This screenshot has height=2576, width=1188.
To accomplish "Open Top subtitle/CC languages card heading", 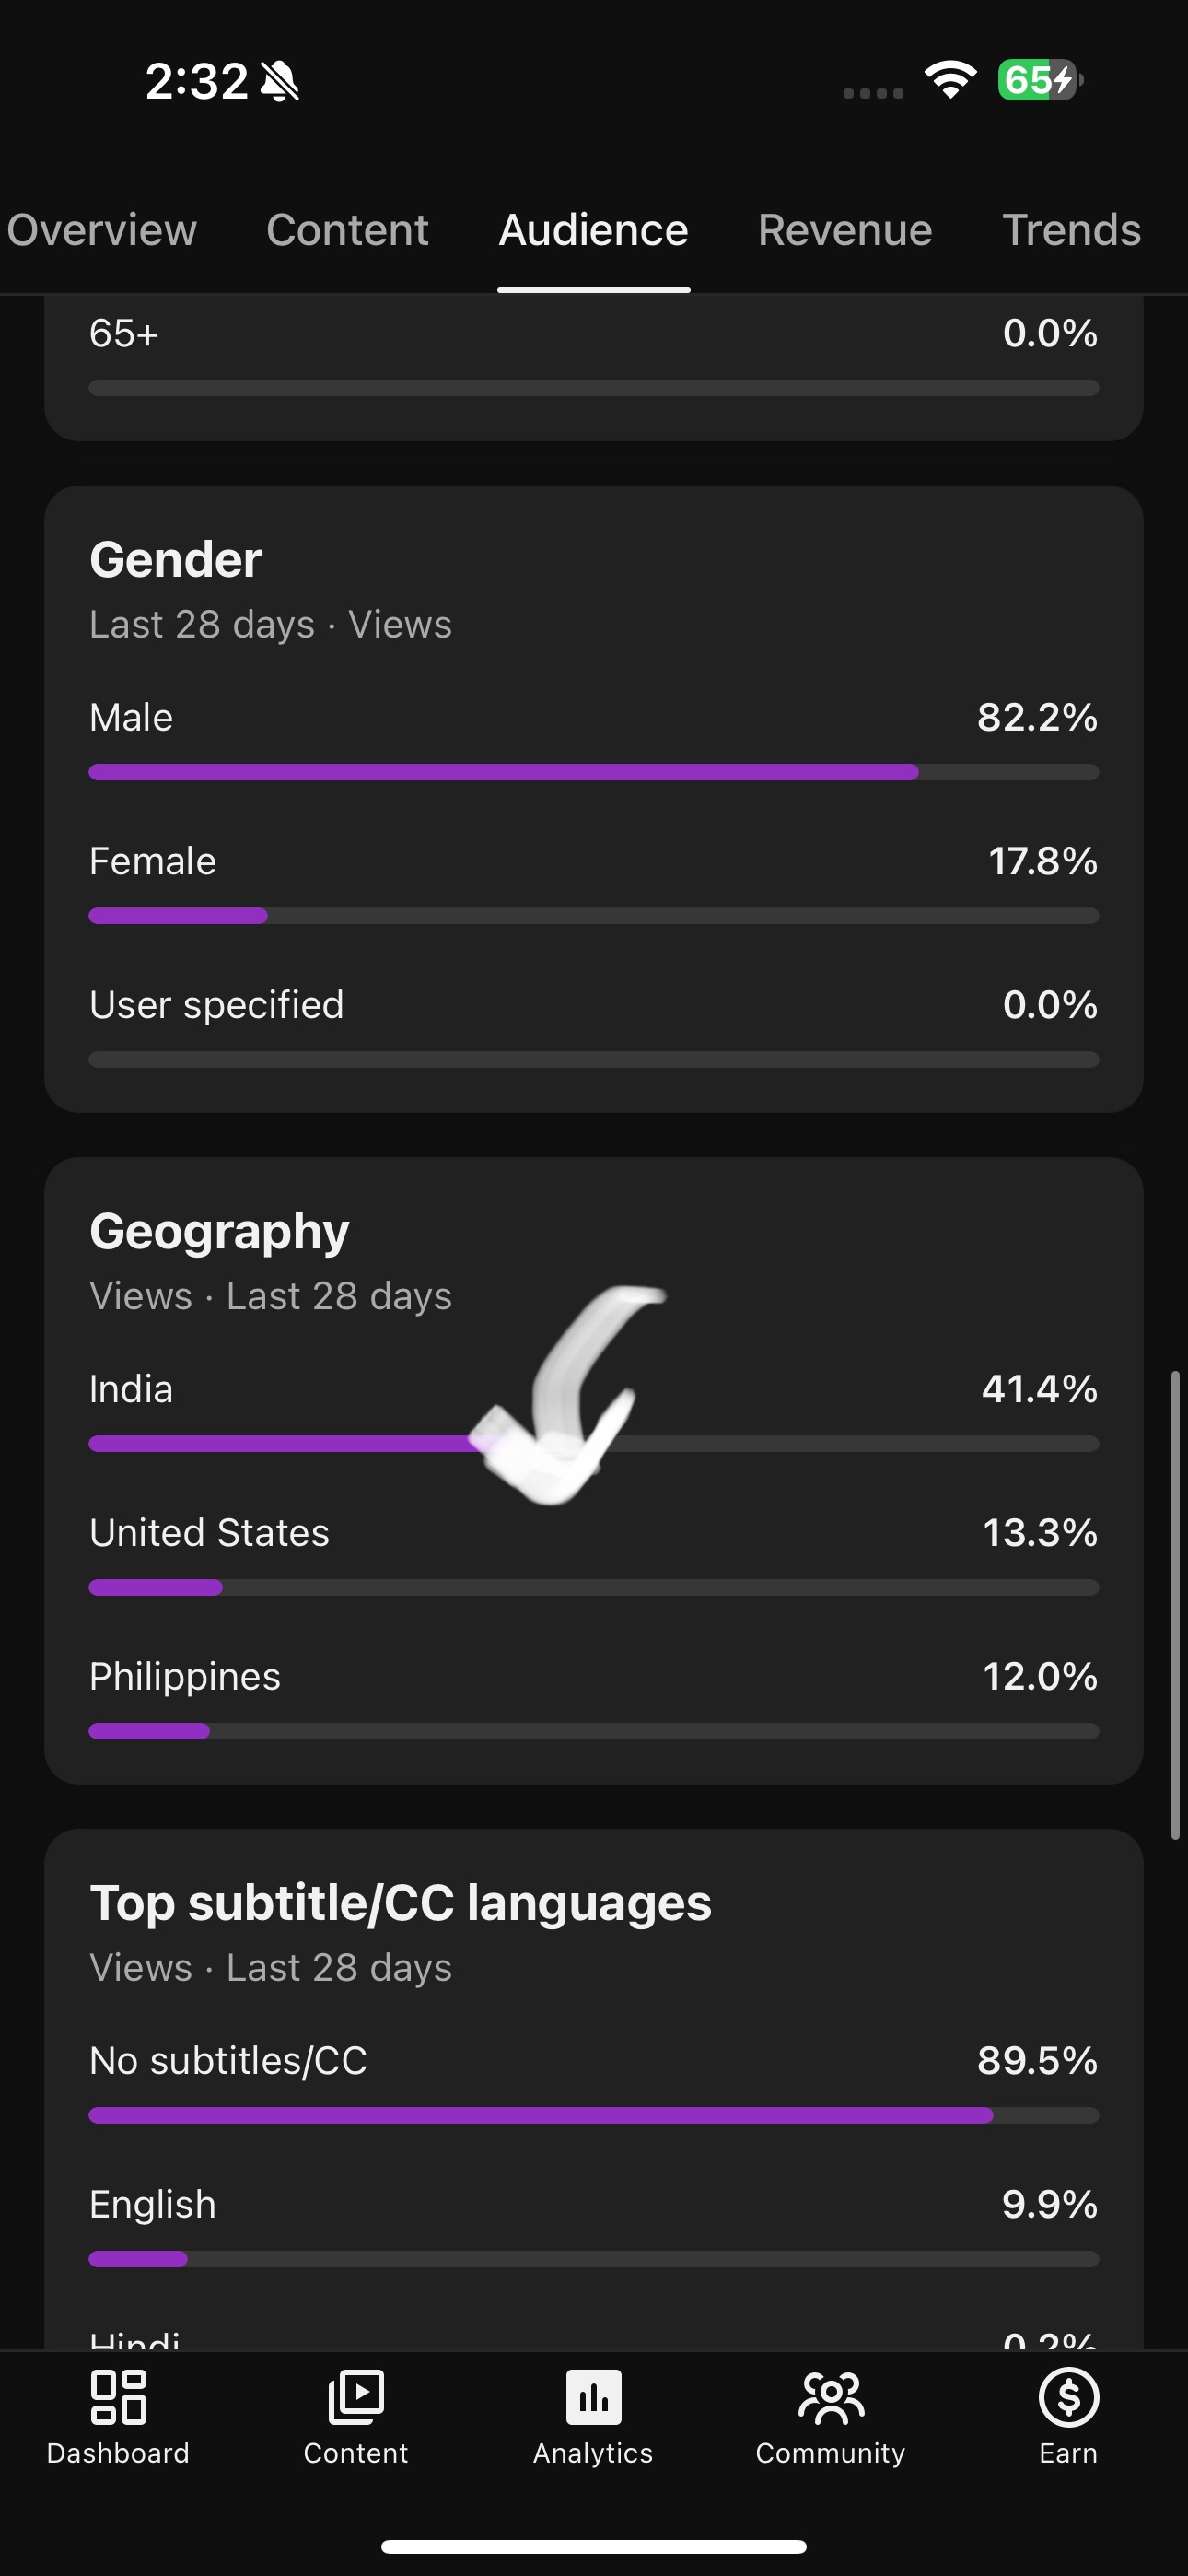I will [400, 1903].
